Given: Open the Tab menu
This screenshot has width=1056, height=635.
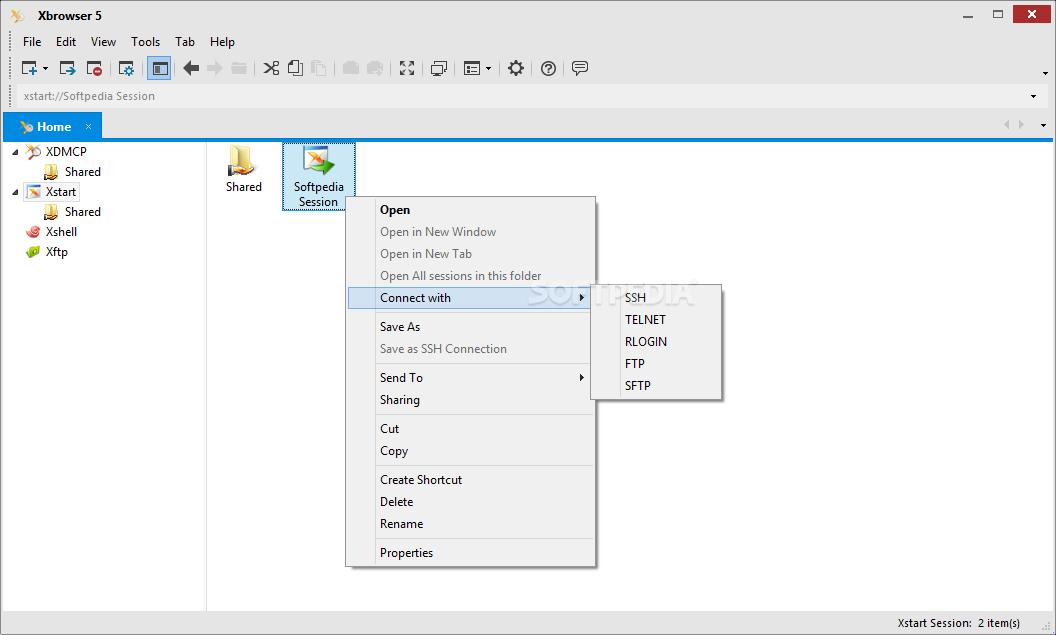Looking at the screenshot, I should point(185,42).
